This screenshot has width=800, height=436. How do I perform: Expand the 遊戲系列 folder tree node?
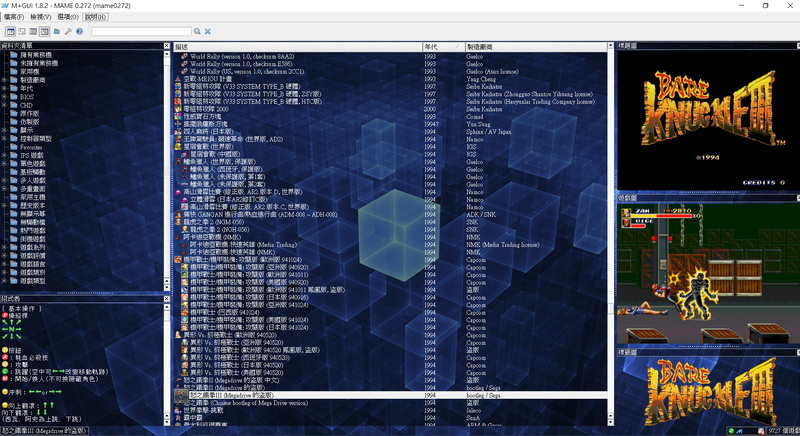(4, 247)
